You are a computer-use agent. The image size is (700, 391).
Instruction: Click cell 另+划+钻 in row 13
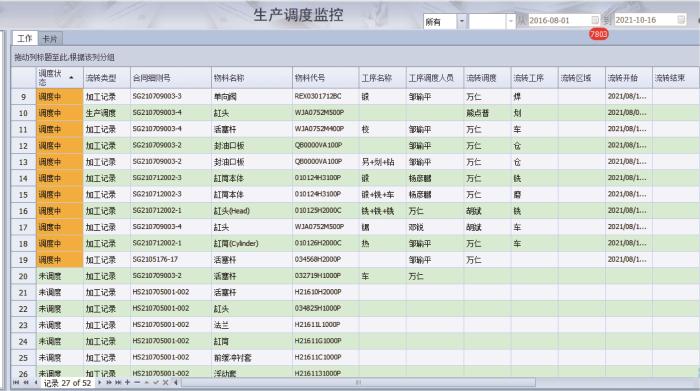click(x=383, y=162)
